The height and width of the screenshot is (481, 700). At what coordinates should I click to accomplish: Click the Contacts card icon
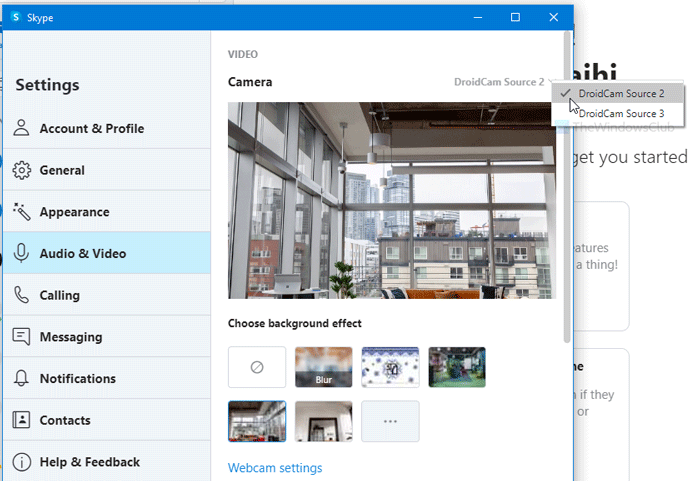21,420
